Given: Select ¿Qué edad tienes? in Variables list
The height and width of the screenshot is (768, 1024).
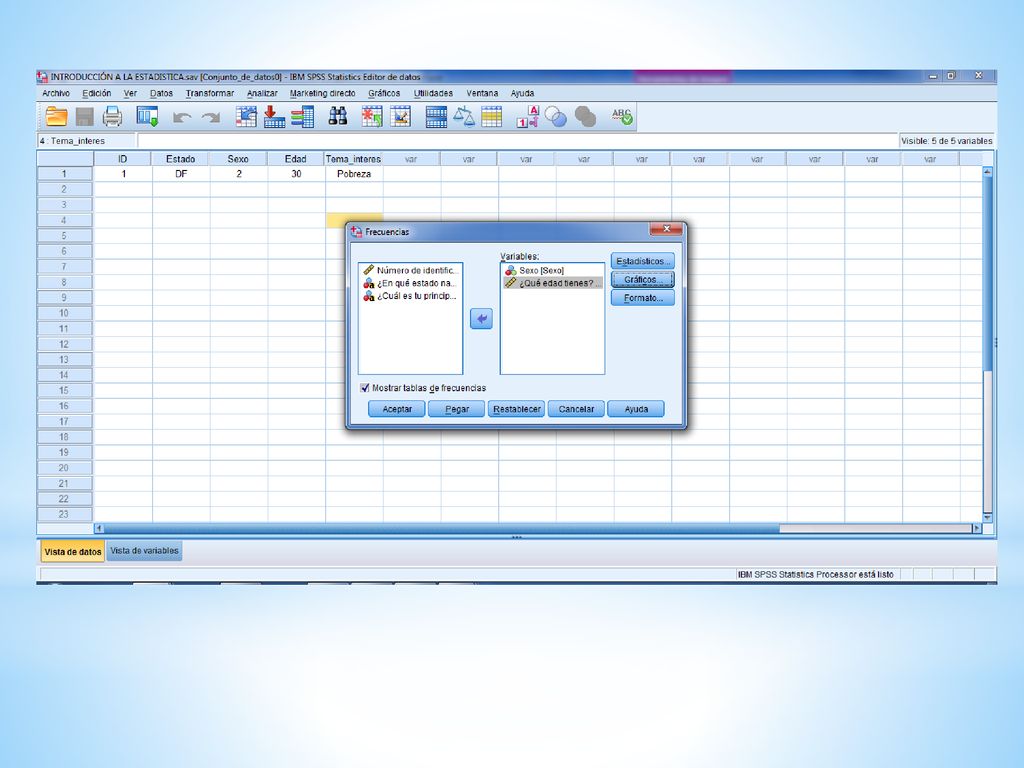Looking at the screenshot, I should (x=552, y=283).
